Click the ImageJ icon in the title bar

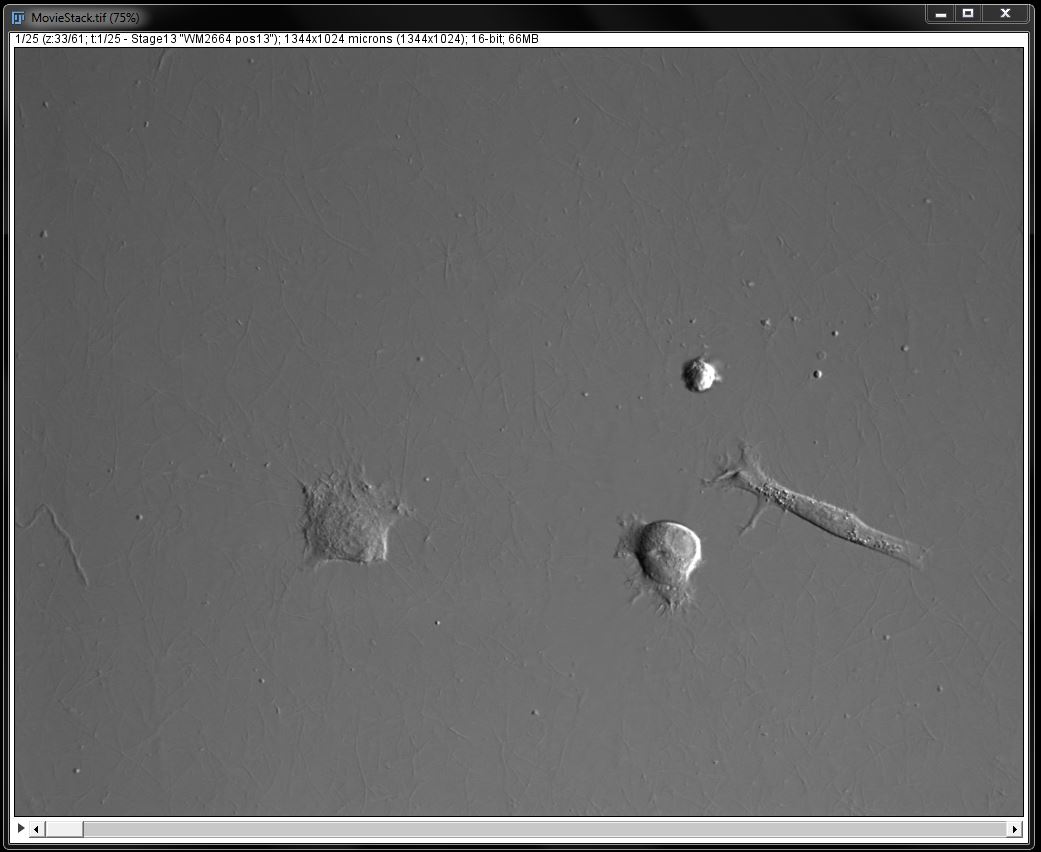pos(19,18)
